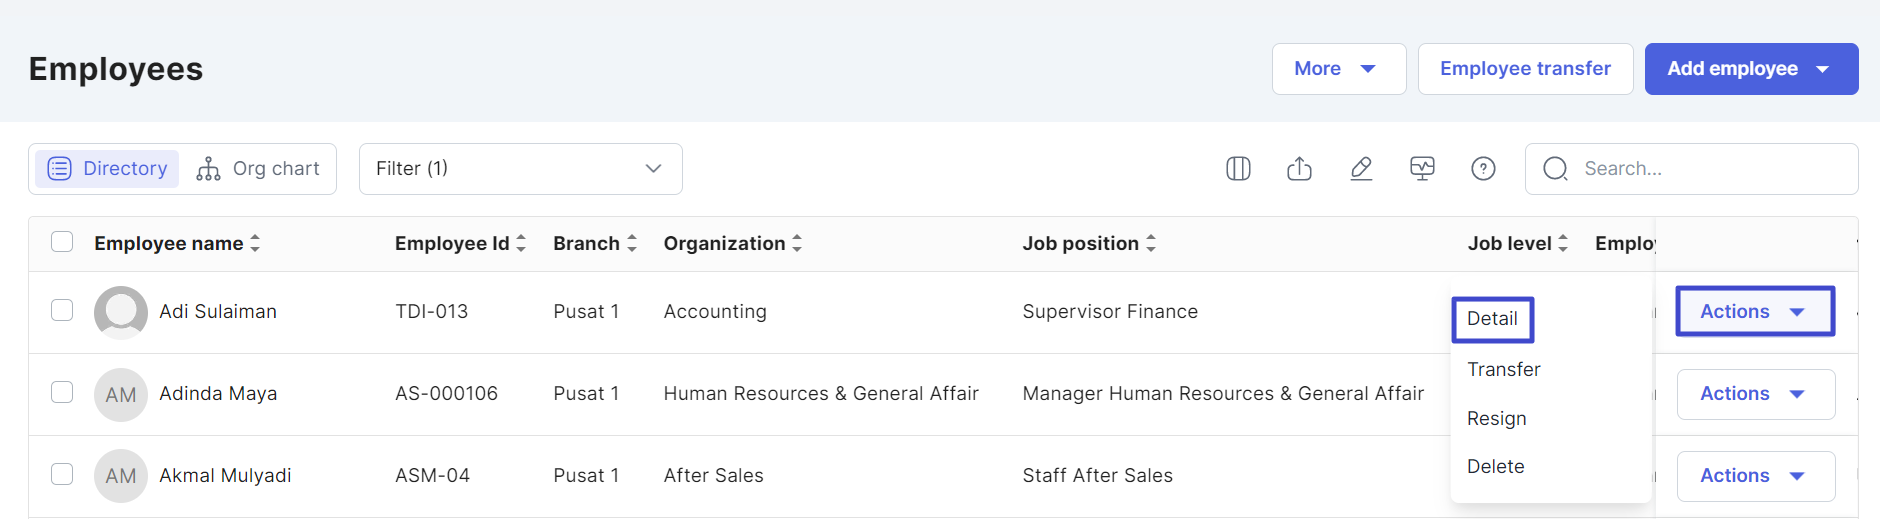Click the pencil edit icon
Image resolution: width=1880 pixels, height=519 pixels.
click(1361, 169)
